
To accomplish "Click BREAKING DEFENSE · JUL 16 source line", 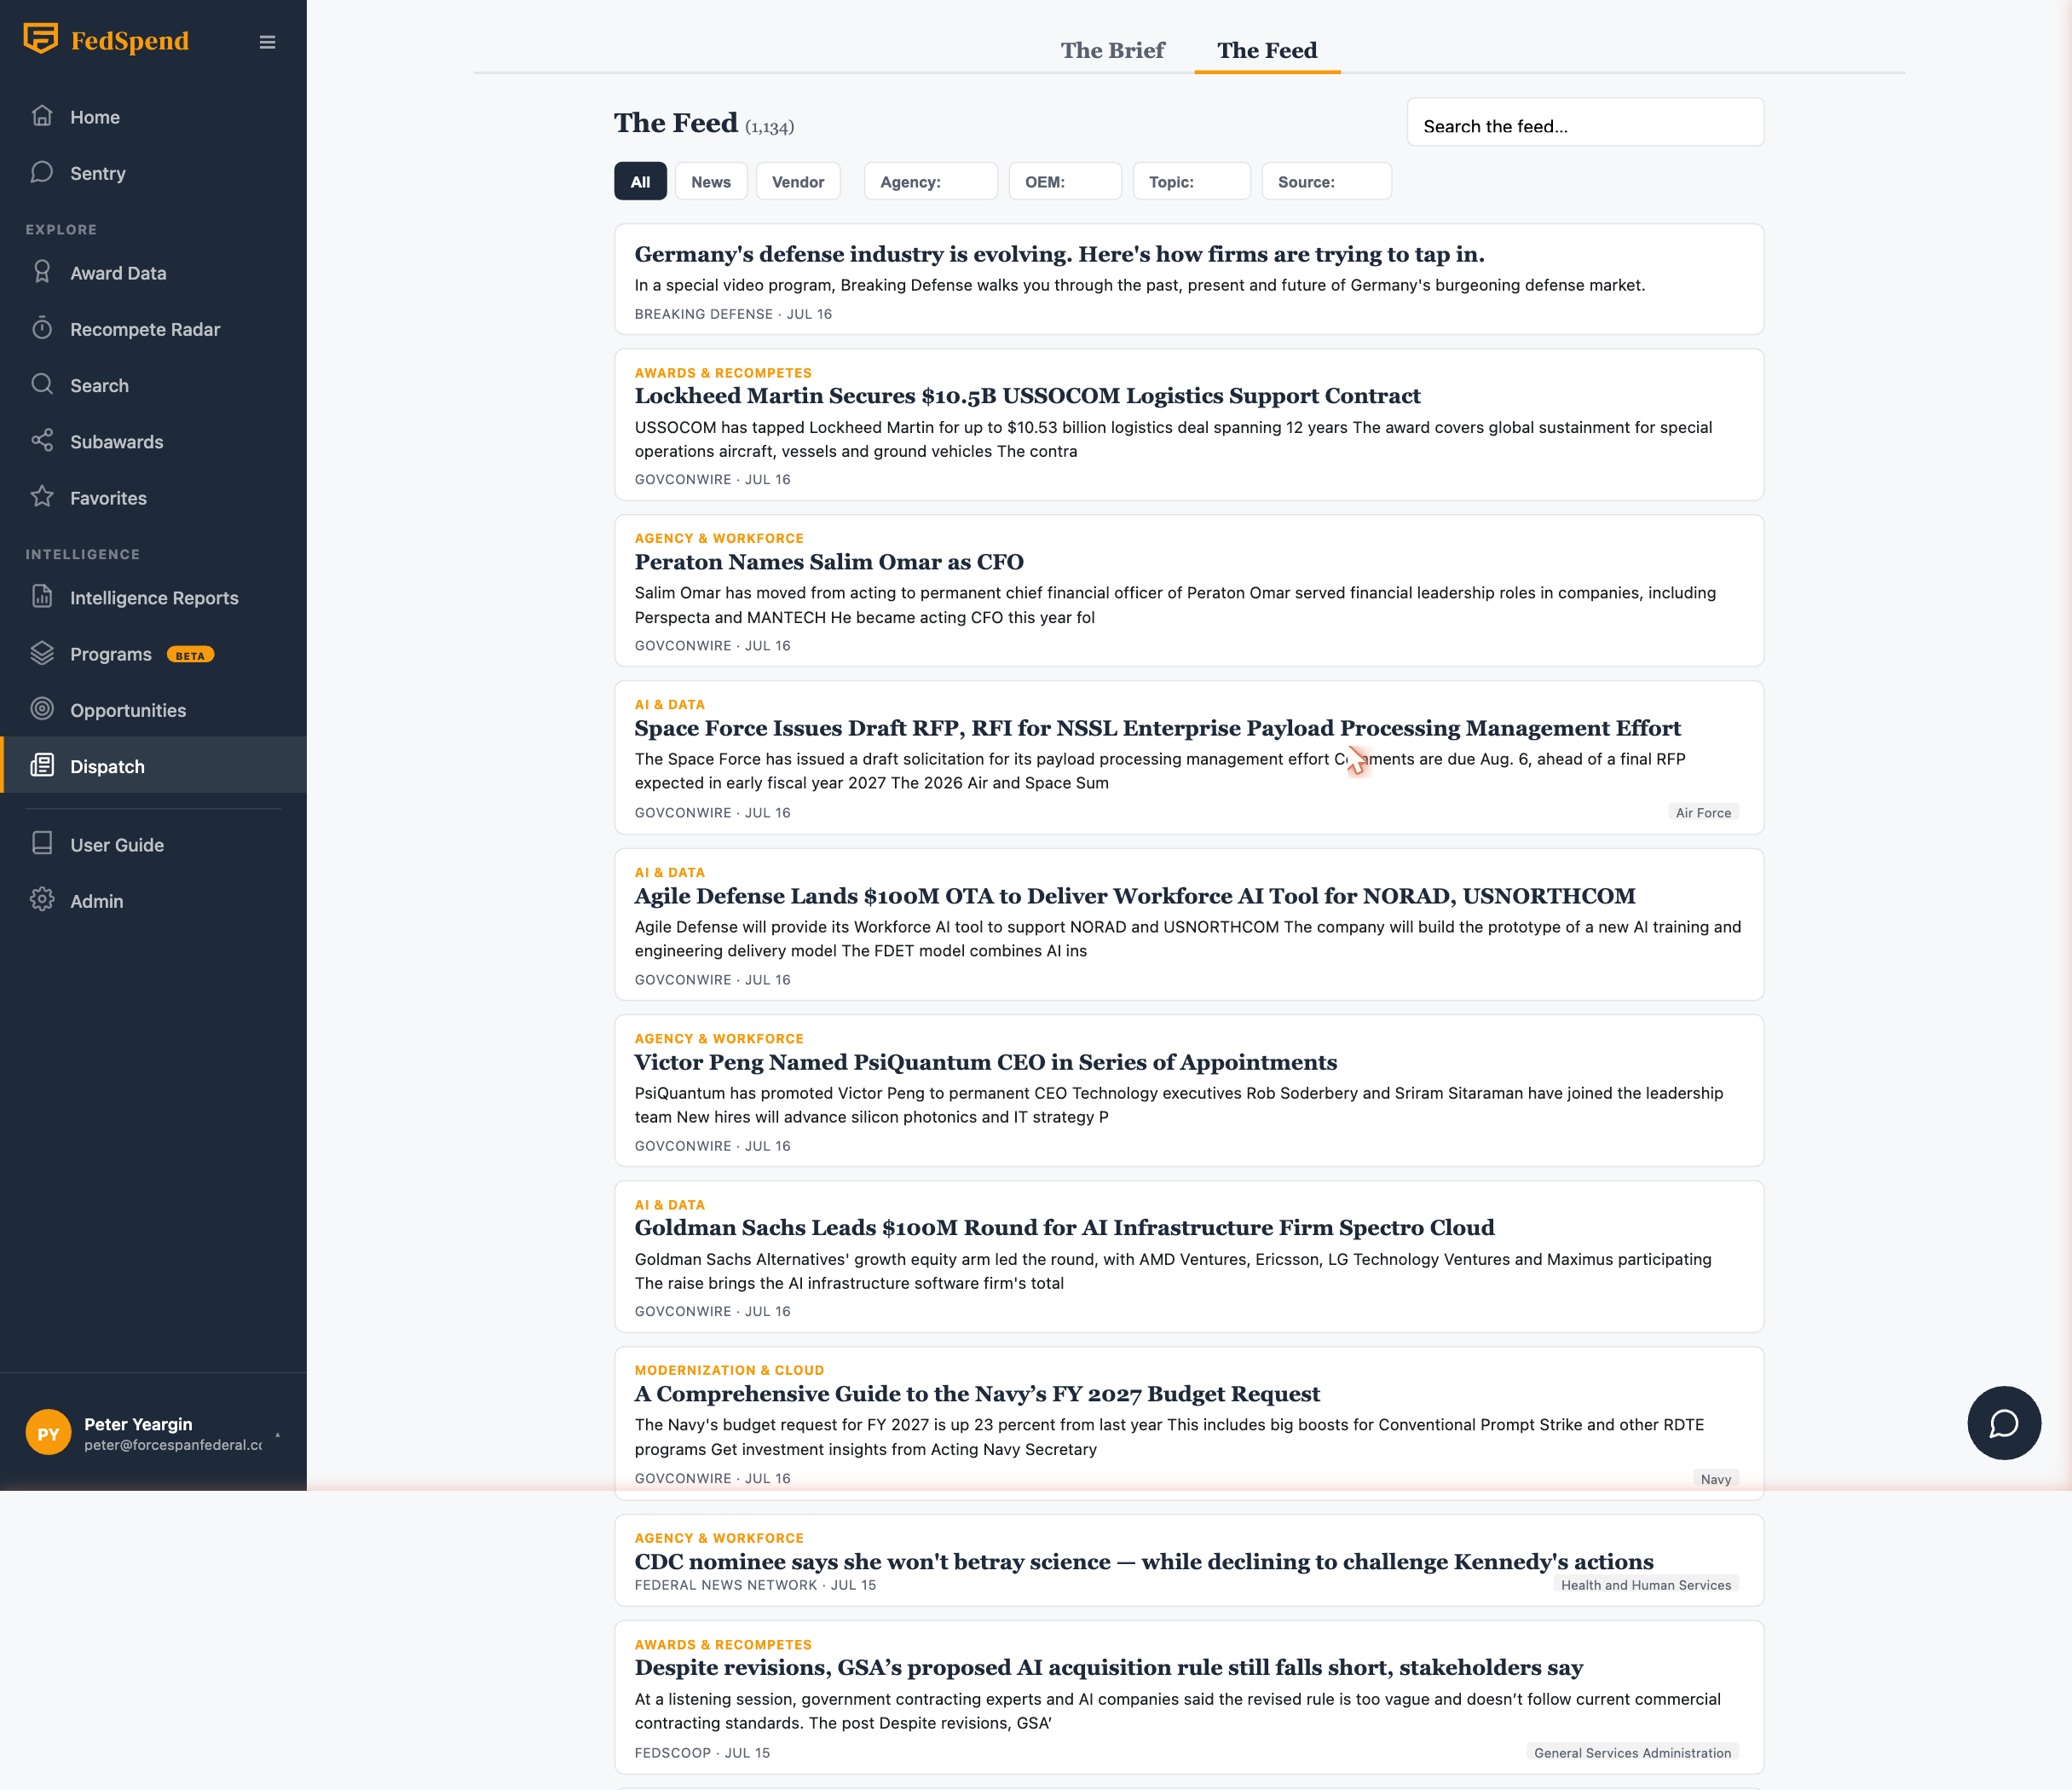I will pos(733,314).
